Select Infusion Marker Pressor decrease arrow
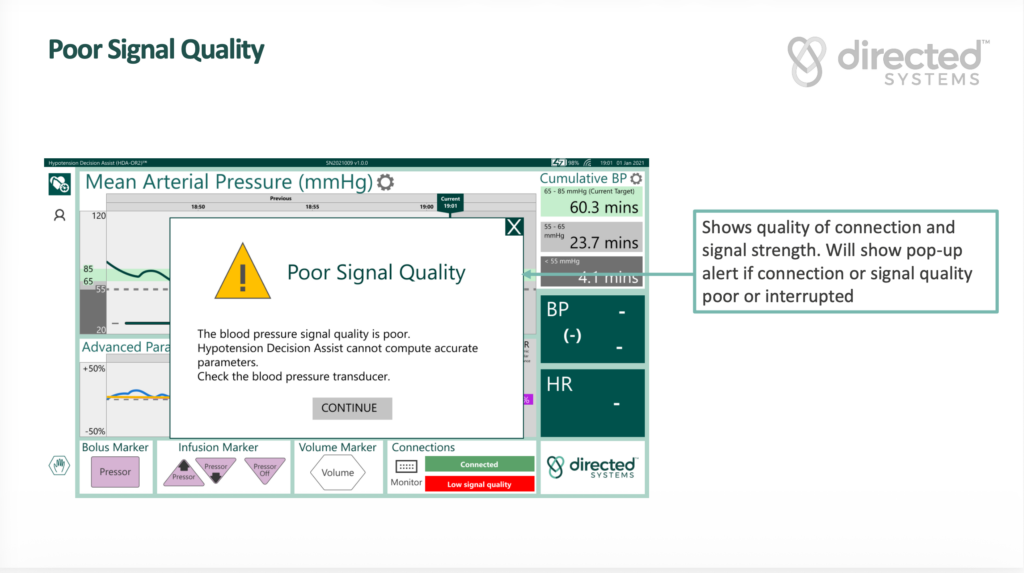This screenshot has height=573, width=1024. coord(216,470)
